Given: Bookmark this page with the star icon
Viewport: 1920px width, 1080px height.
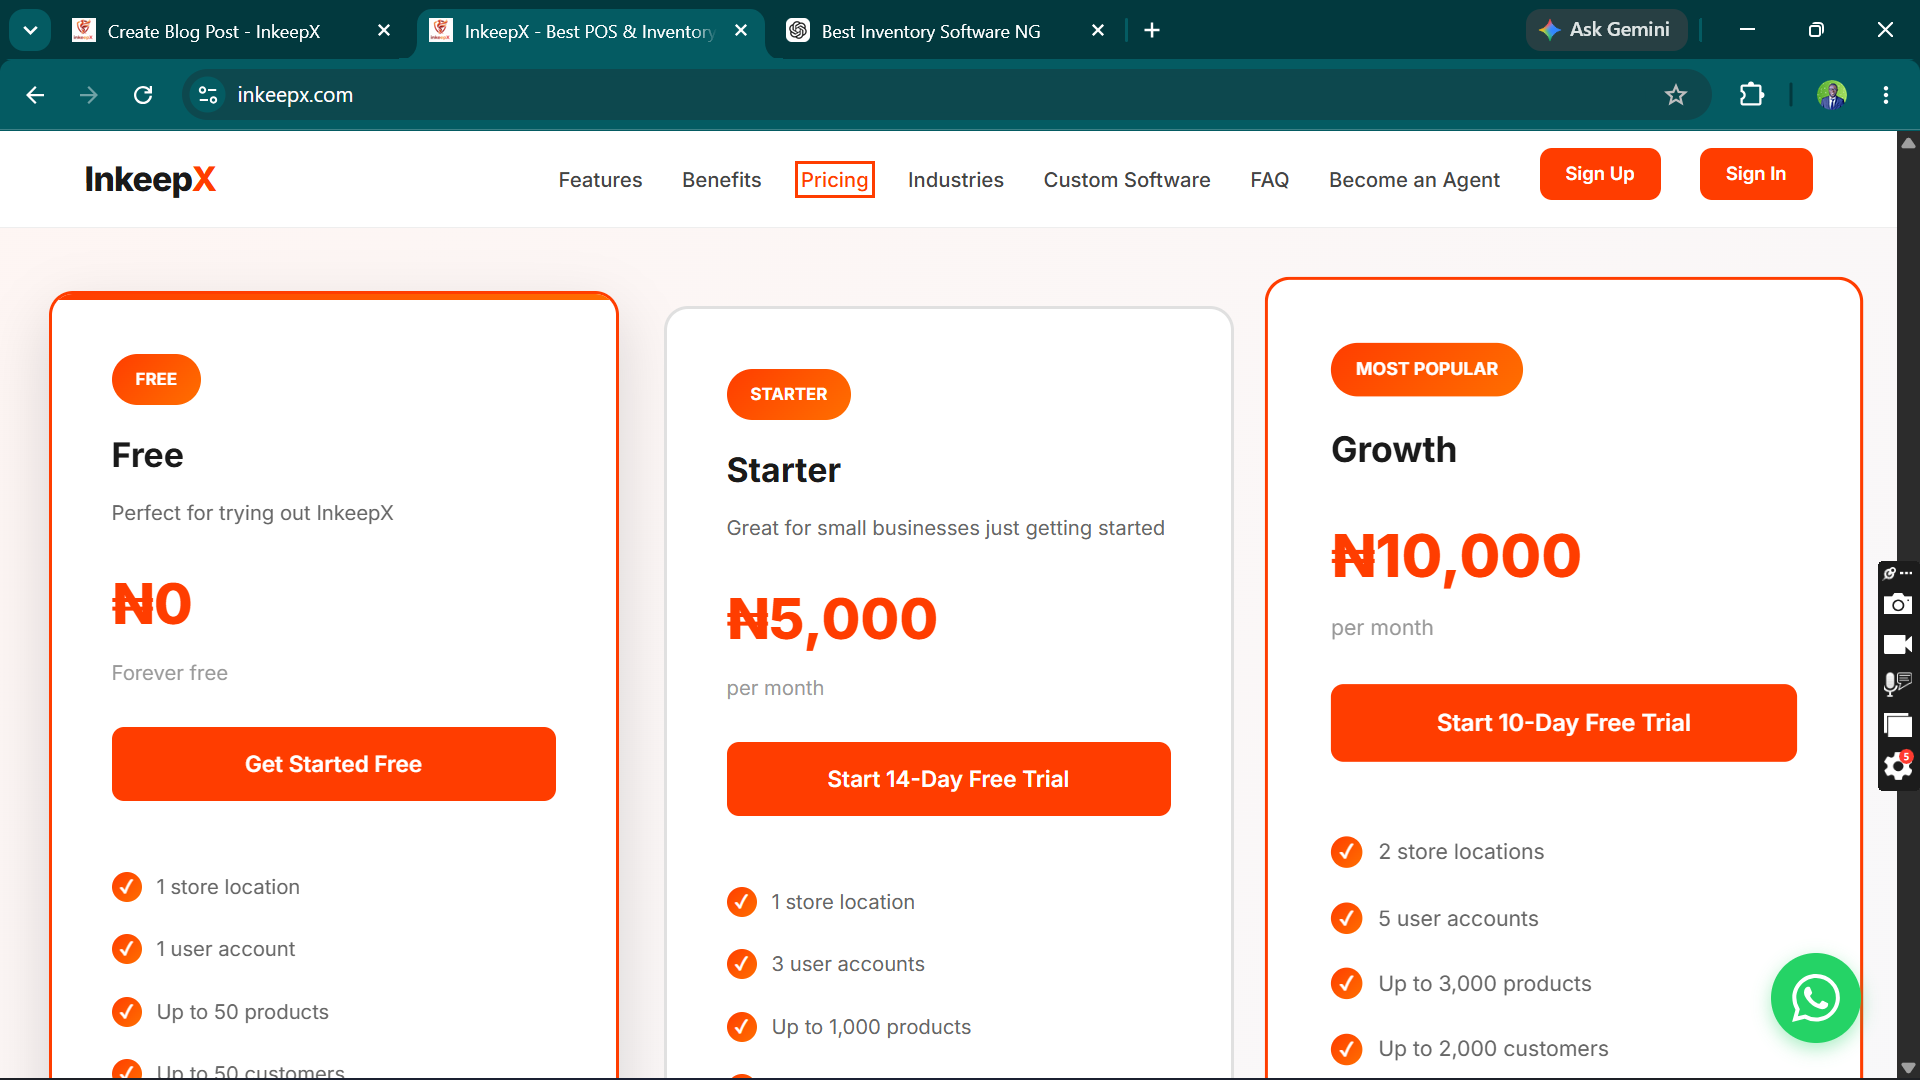Looking at the screenshot, I should [x=1676, y=95].
